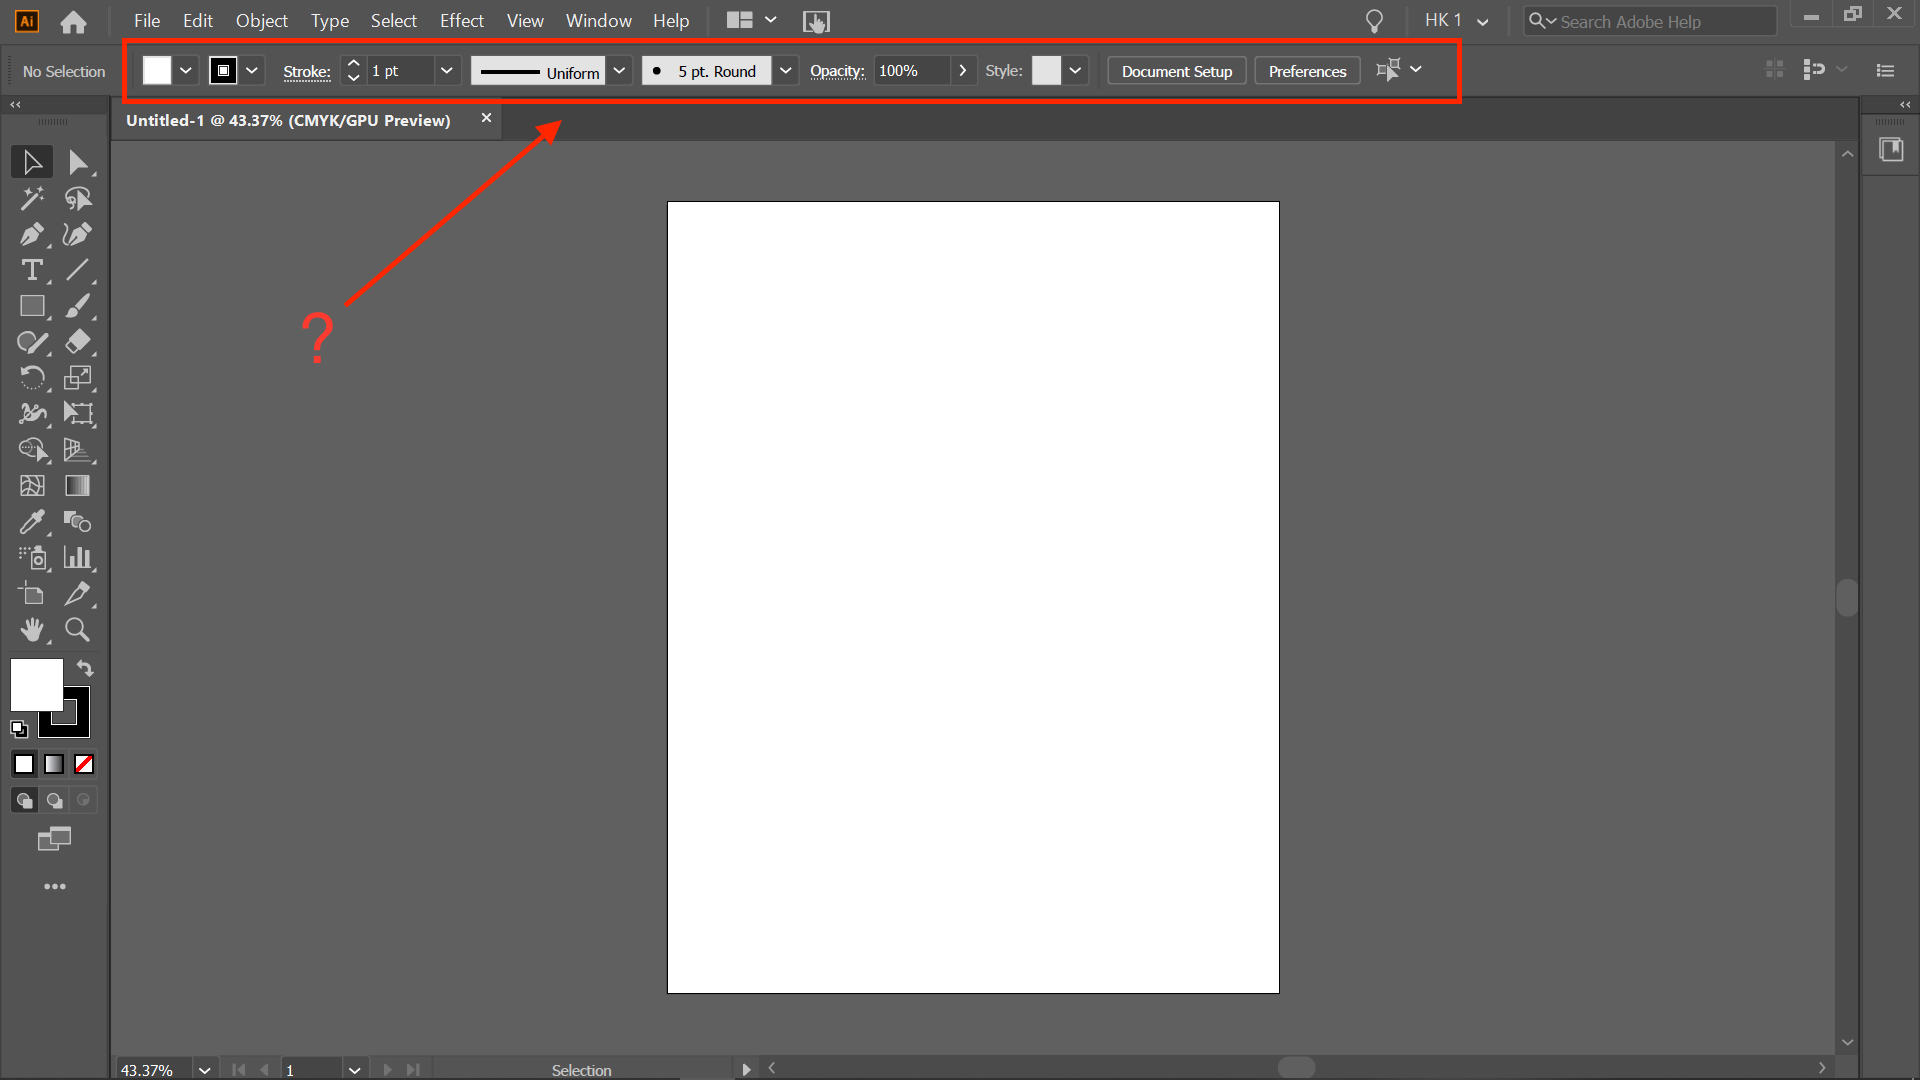Image resolution: width=1920 pixels, height=1080 pixels.
Task: Expand the graphic Style dropdown
Action: 1075,70
